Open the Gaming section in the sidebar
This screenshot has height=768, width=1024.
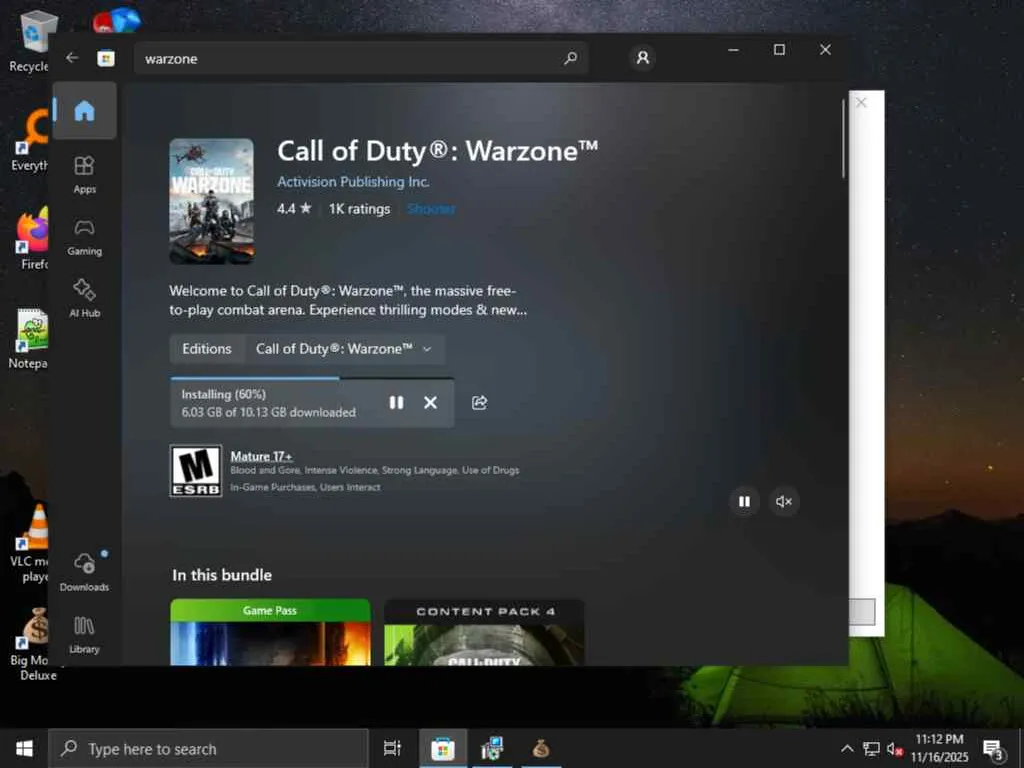click(x=84, y=237)
